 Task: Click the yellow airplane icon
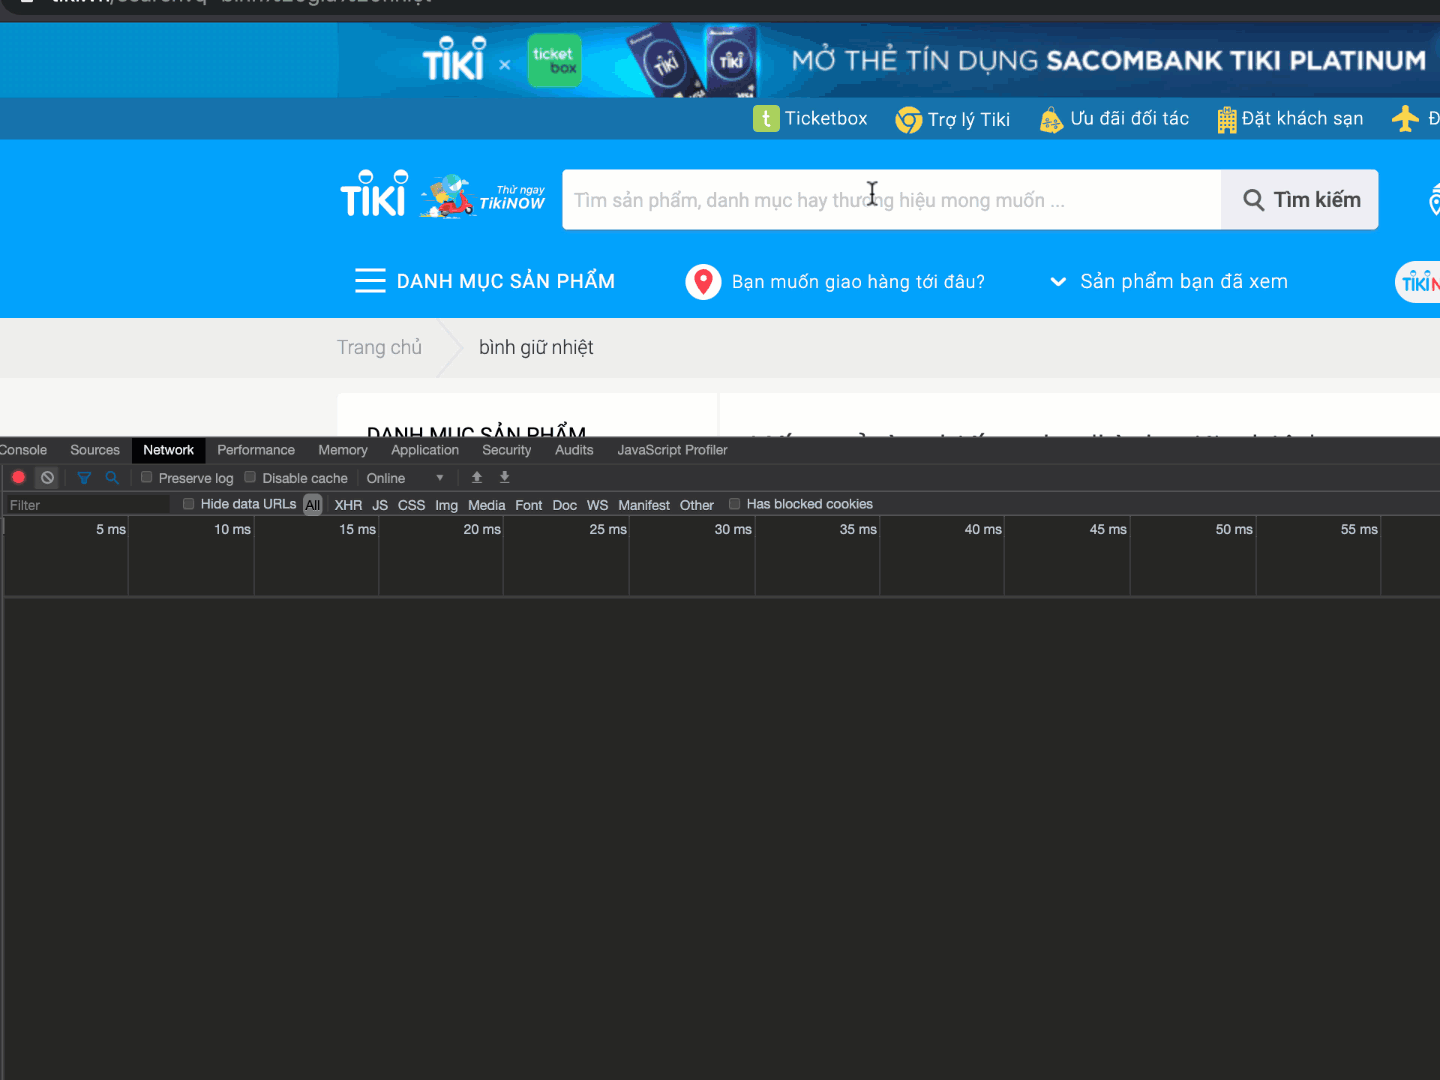coord(1405,119)
